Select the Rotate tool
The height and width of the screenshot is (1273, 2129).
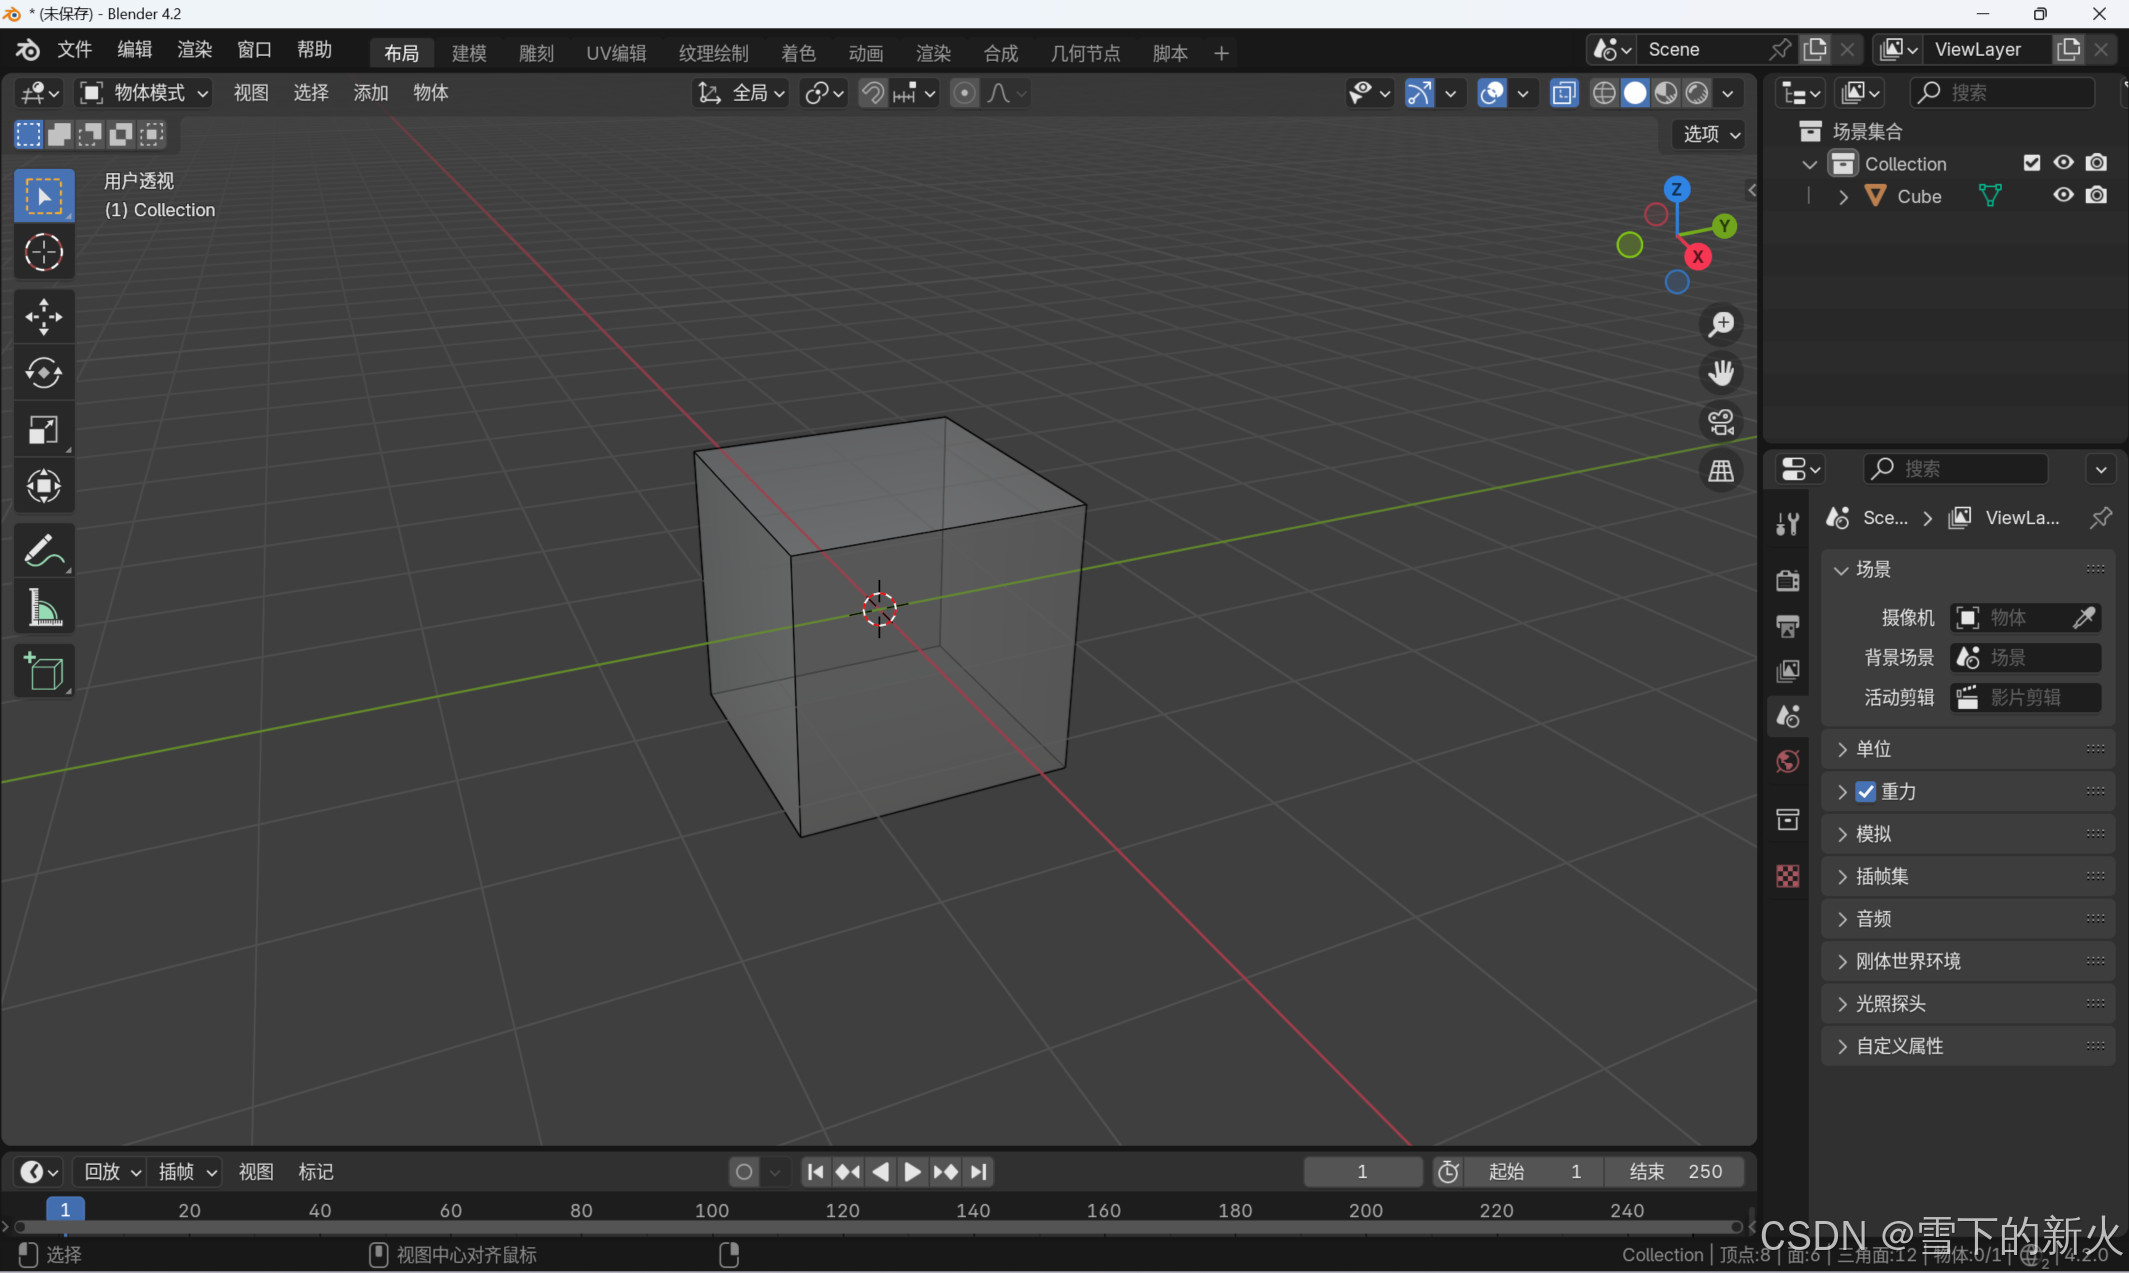(43, 373)
